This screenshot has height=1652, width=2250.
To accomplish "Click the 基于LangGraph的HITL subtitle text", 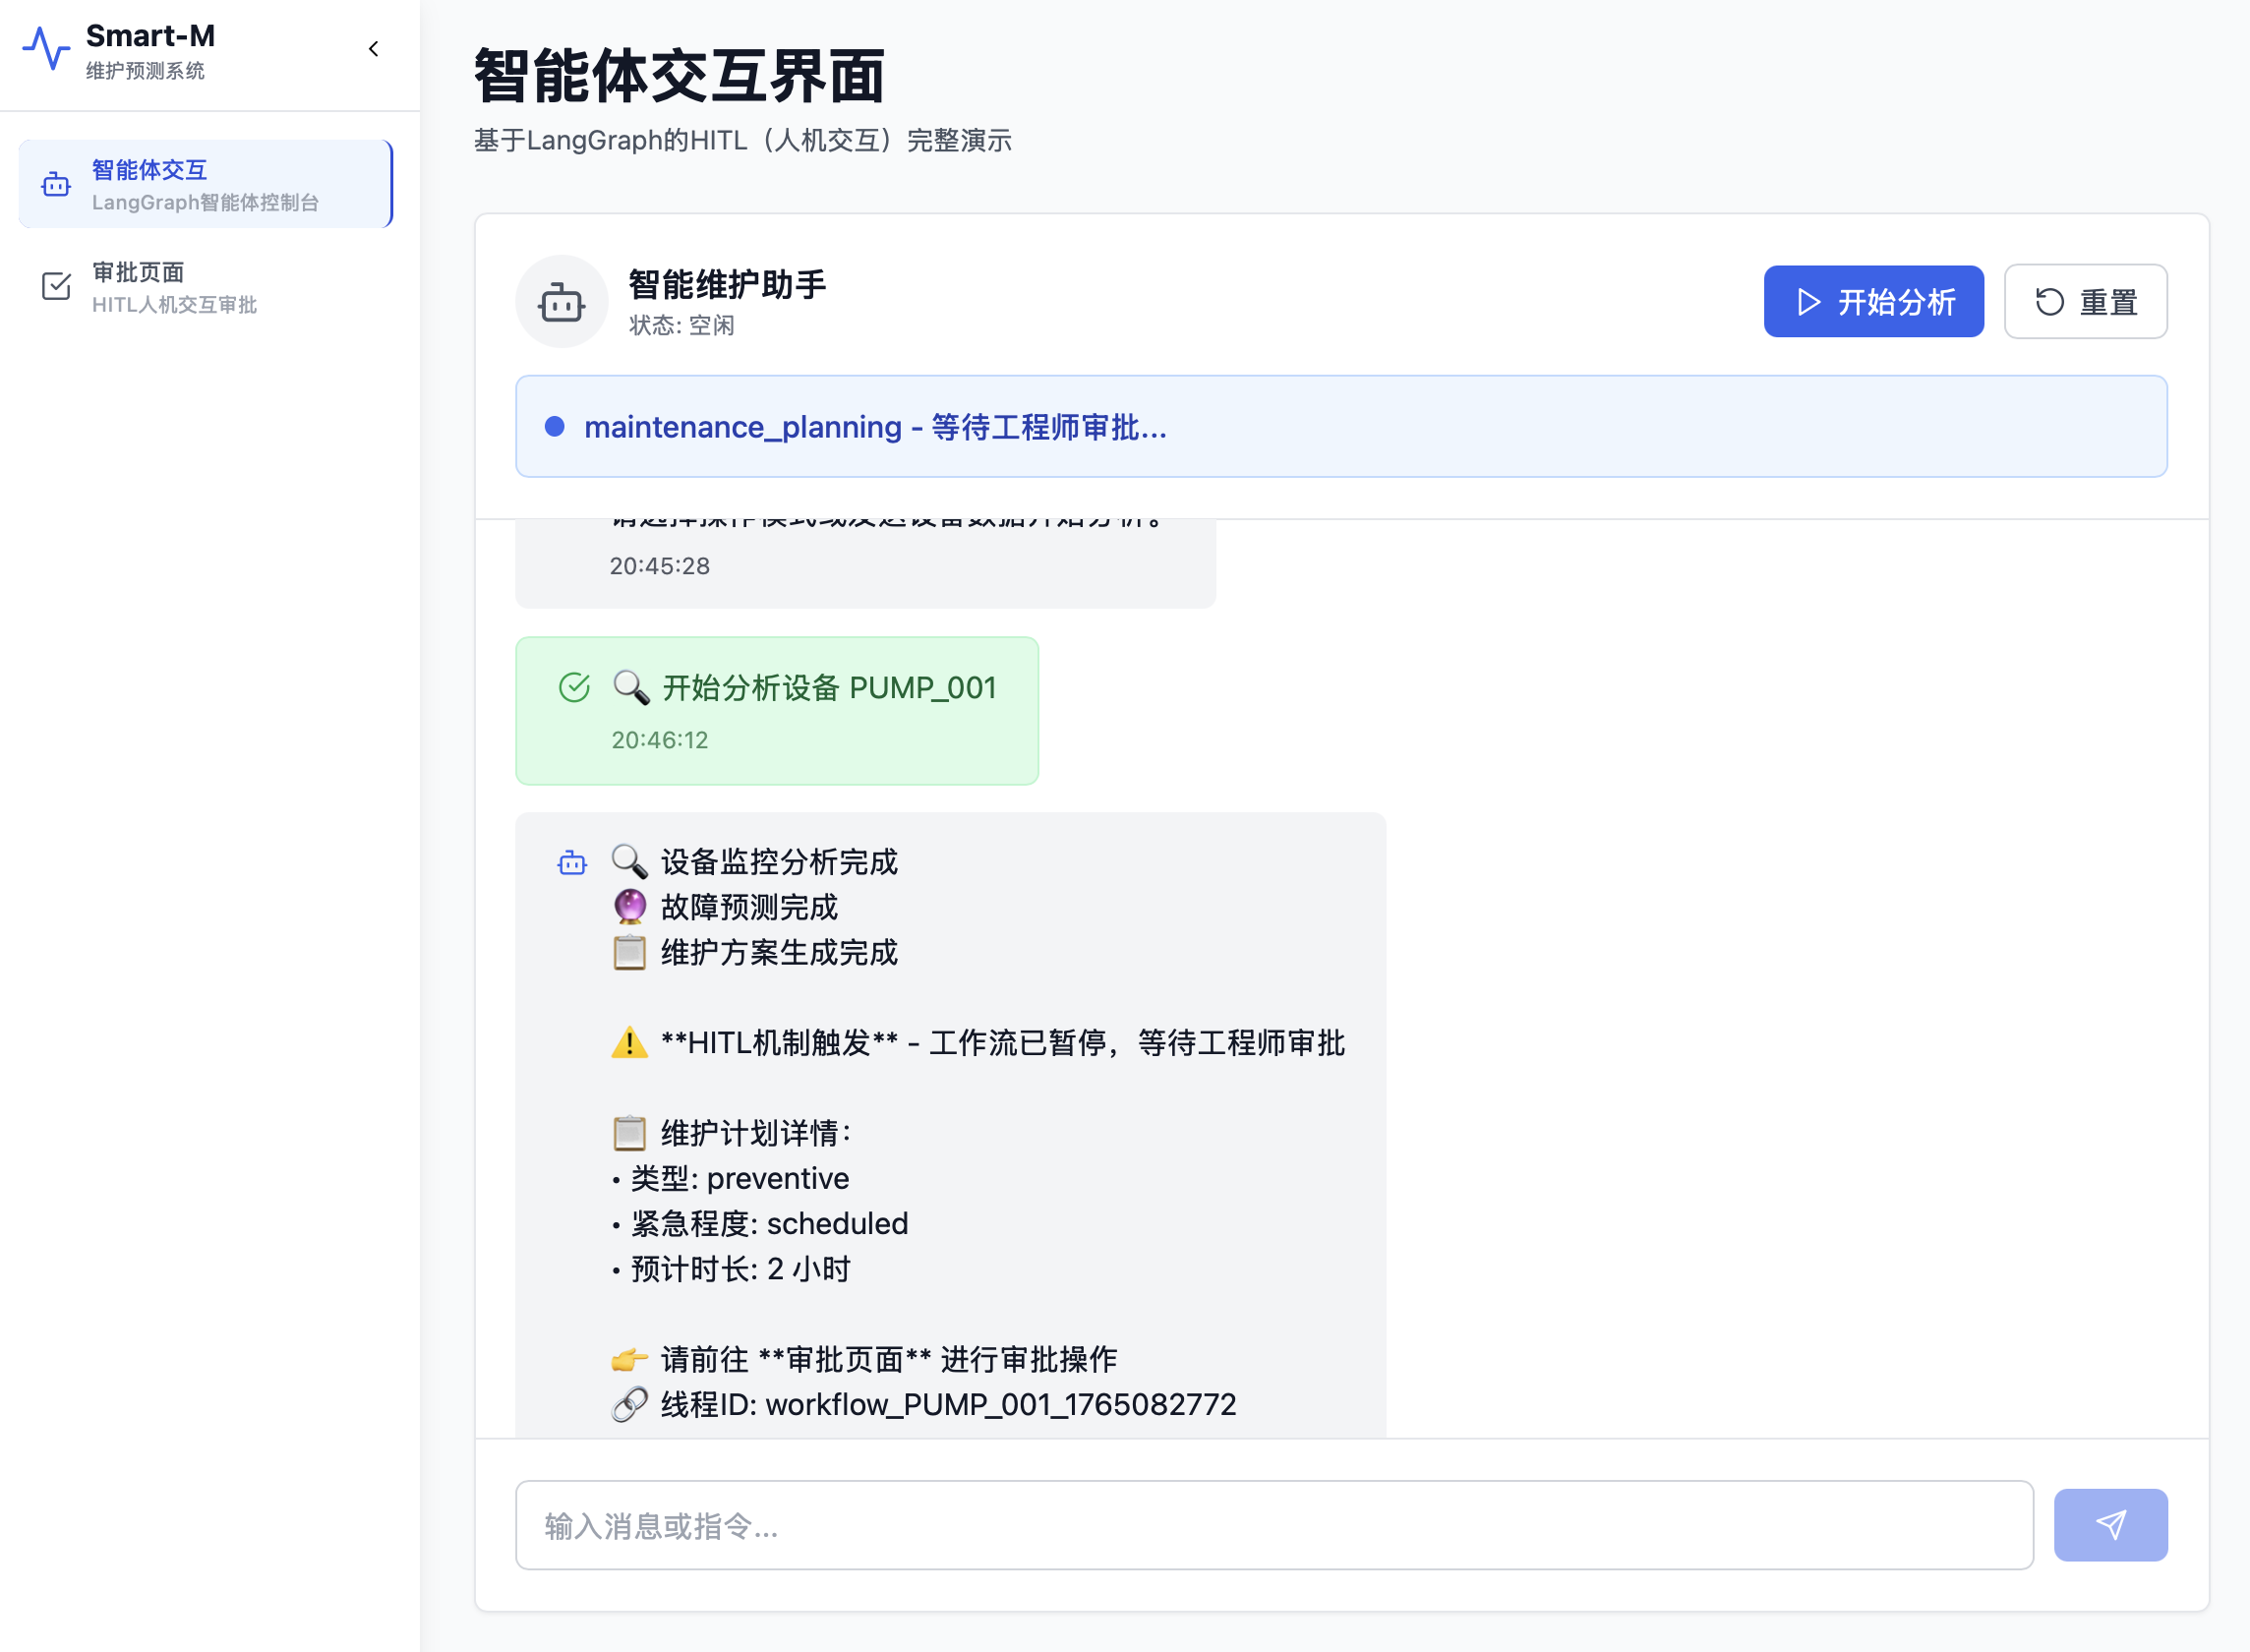I will tap(743, 141).
